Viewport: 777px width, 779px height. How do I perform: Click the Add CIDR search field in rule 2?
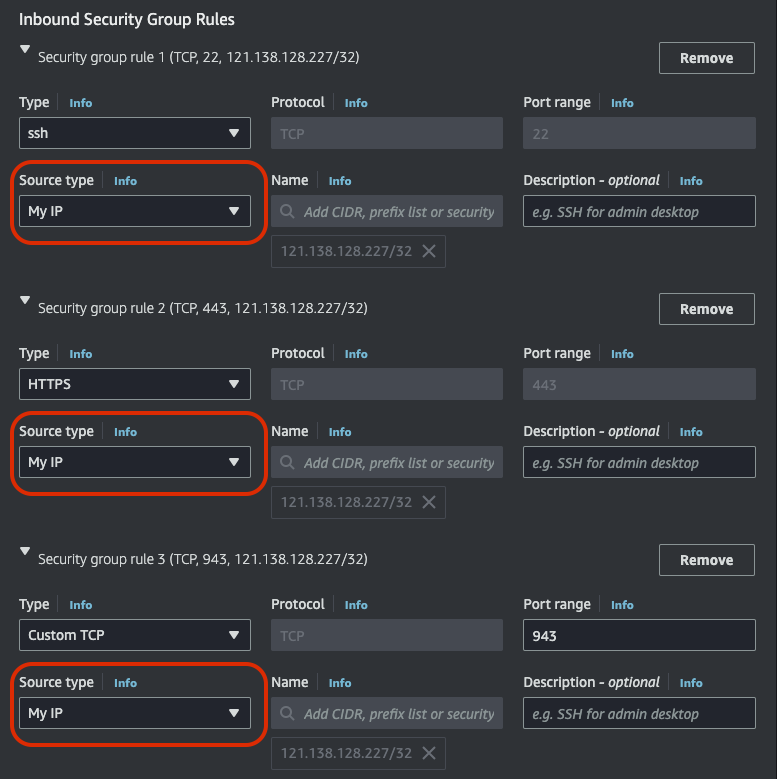(x=387, y=462)
